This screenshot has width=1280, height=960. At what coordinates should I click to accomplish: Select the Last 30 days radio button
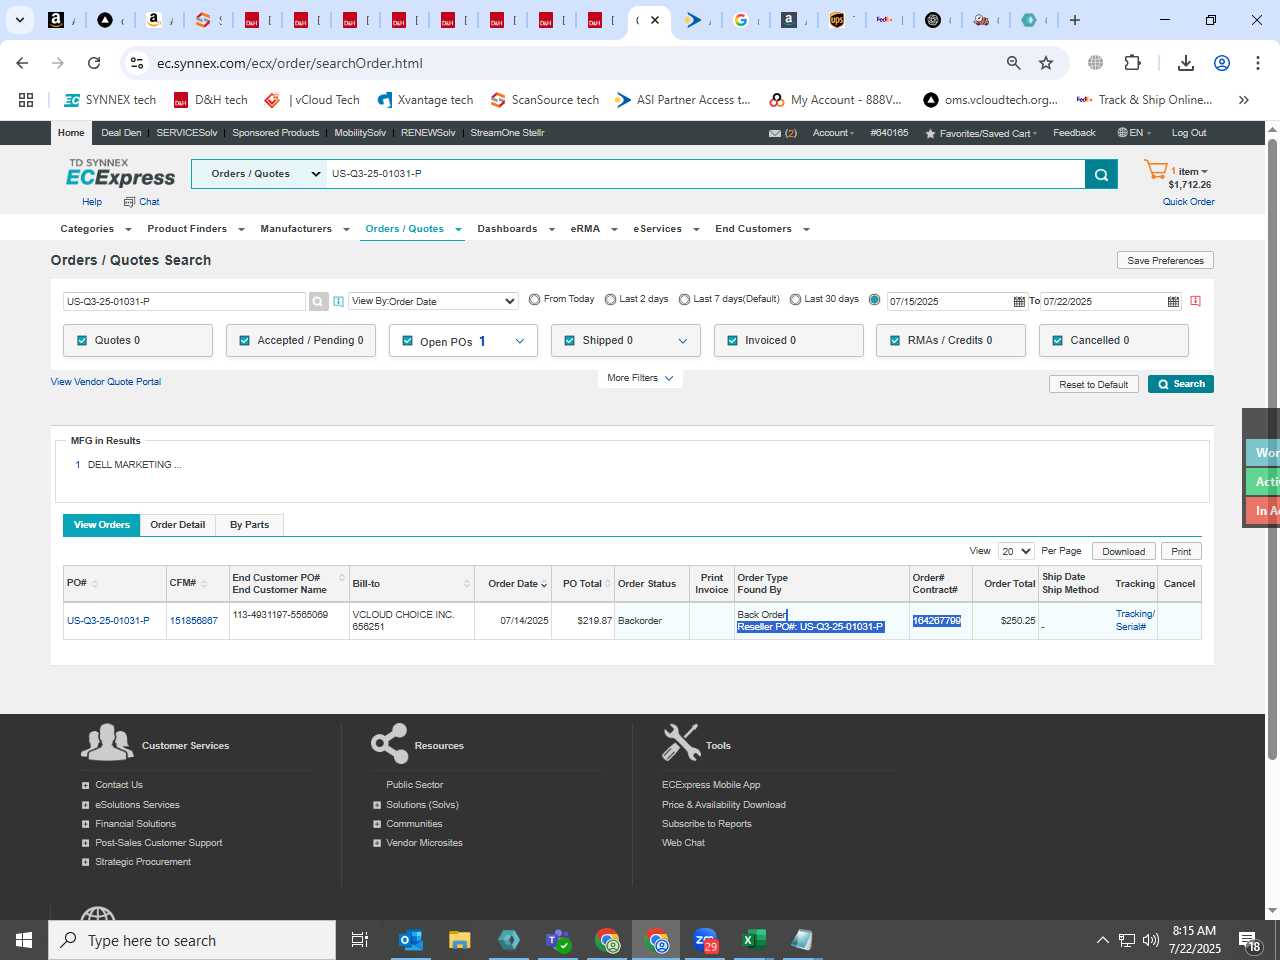click(795, 299)
